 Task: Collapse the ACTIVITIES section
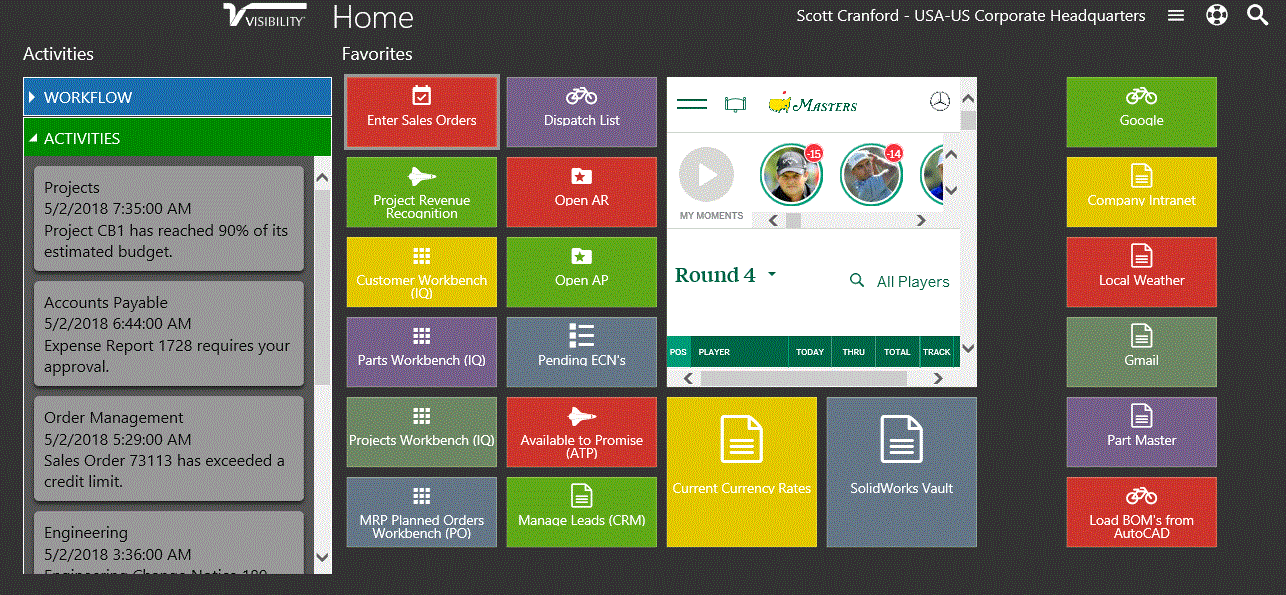(177, 138)
